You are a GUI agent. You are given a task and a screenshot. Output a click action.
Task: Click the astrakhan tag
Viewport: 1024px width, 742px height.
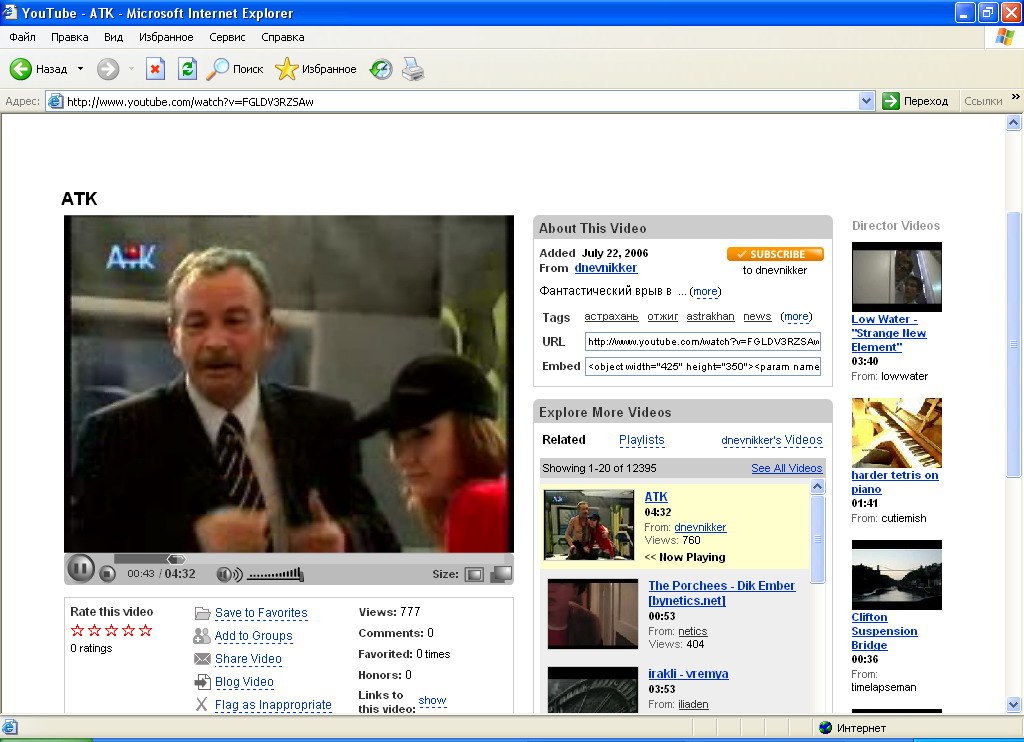click(710, 316)
